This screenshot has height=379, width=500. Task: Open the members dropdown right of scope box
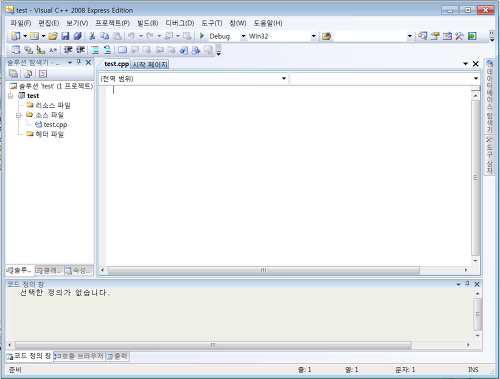coord(476,79)
